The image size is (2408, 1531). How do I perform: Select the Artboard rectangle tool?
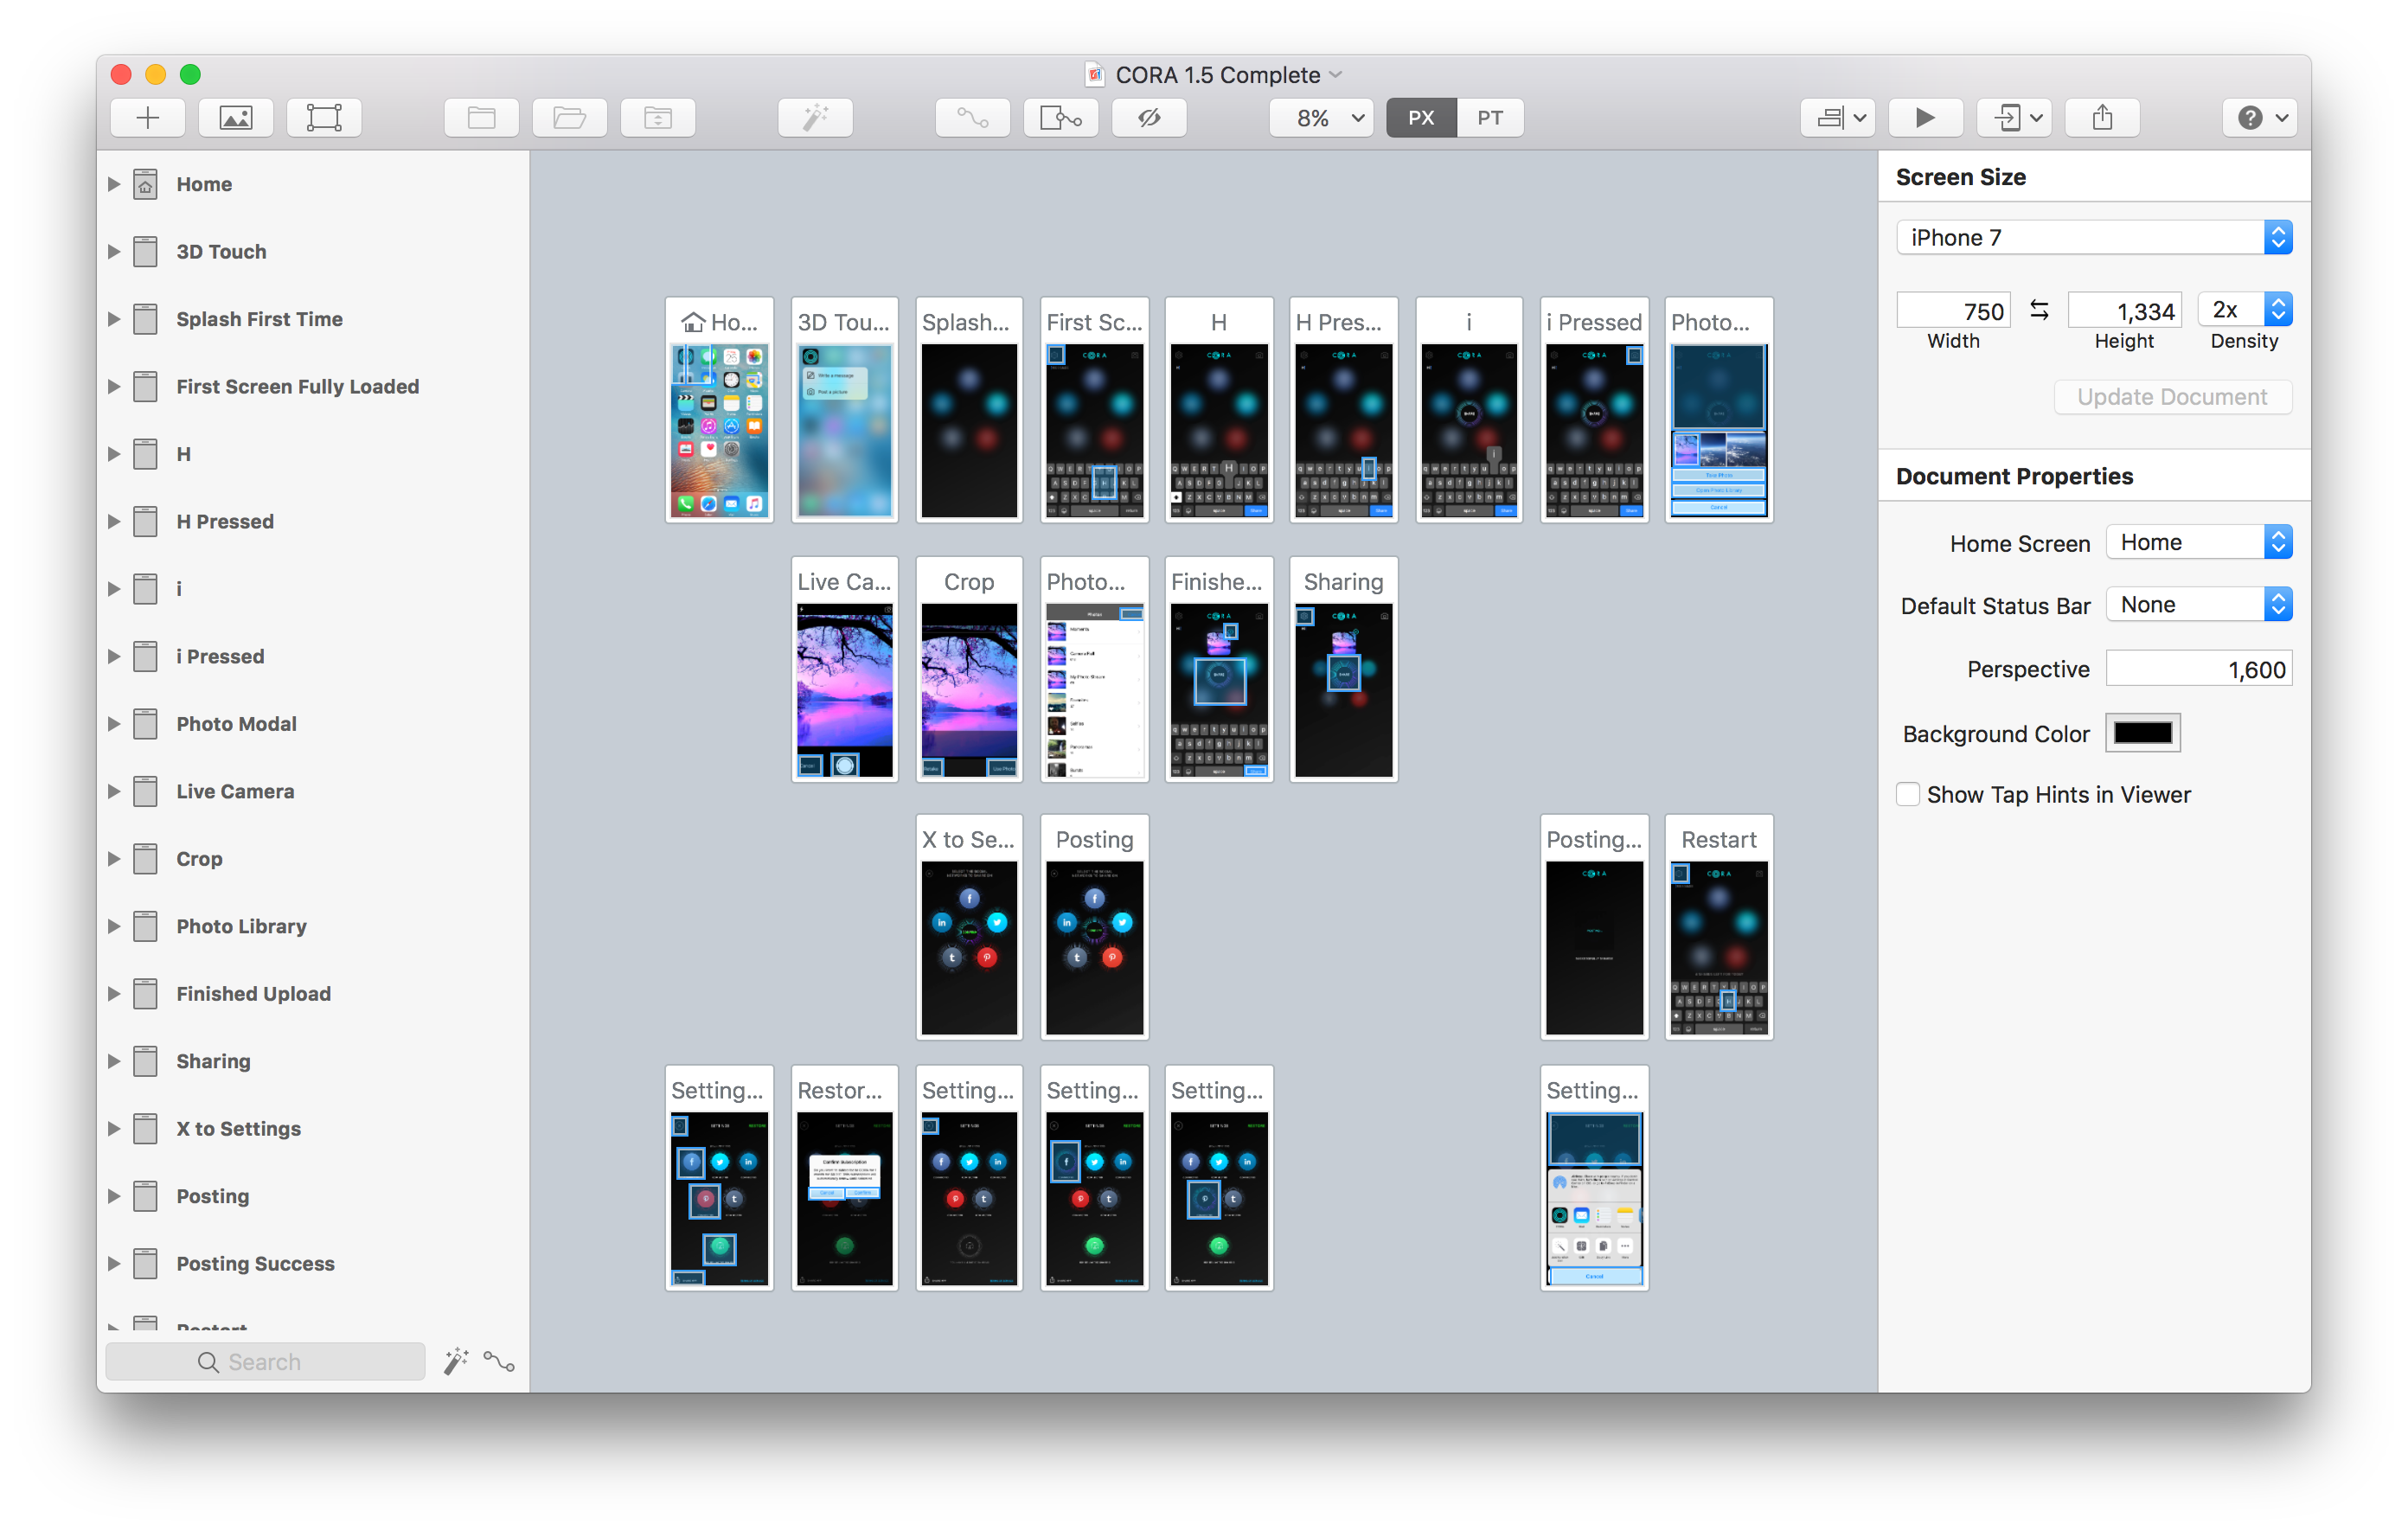323,117
